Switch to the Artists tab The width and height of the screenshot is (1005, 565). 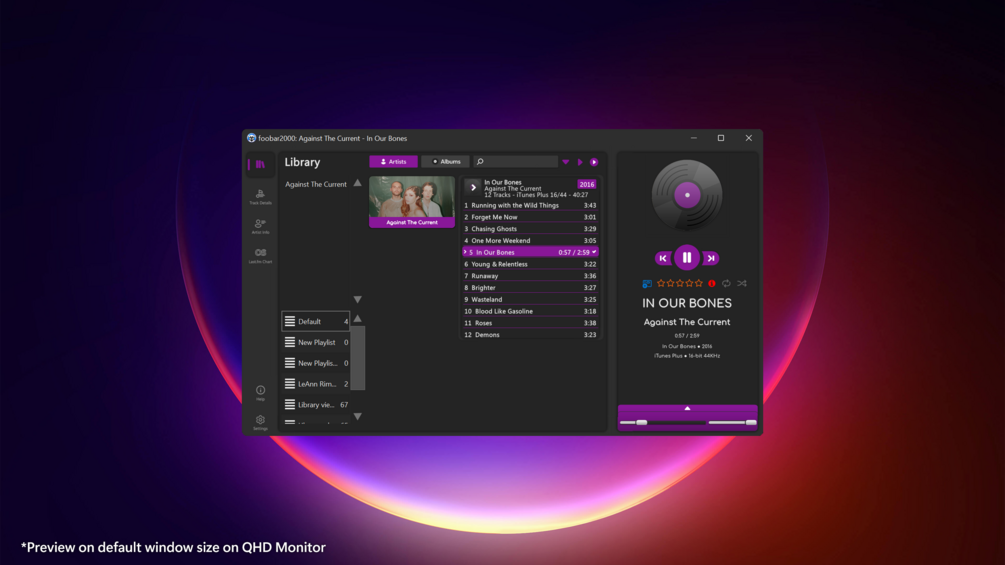[x=394, y=162]
